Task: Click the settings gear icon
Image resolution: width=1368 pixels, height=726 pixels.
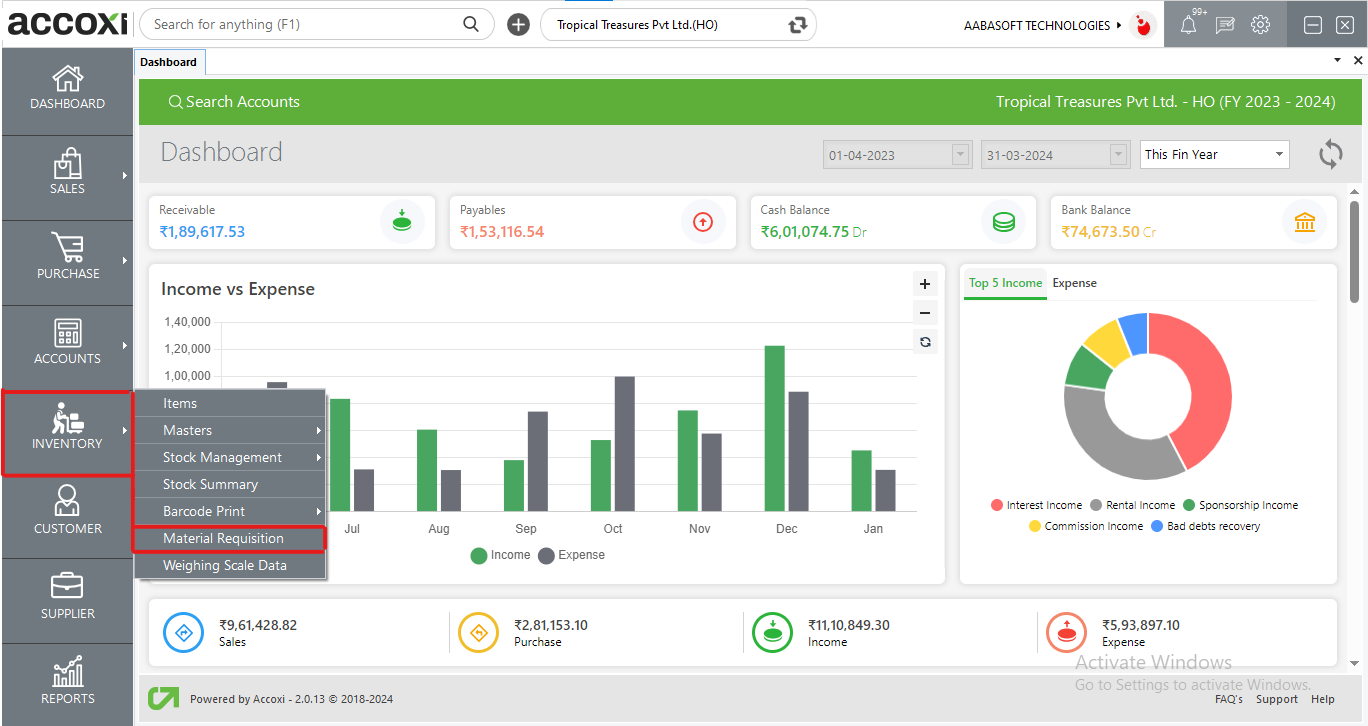Action: pyautogui.click(x=1260, y=25)
